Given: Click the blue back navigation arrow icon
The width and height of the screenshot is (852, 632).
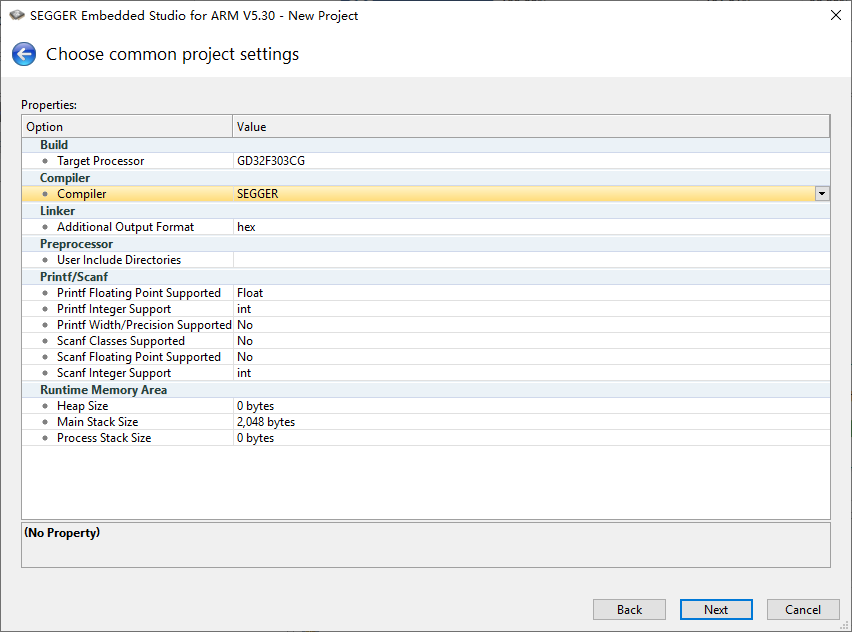Looking at the screenshot, I should tap(23, 53).
